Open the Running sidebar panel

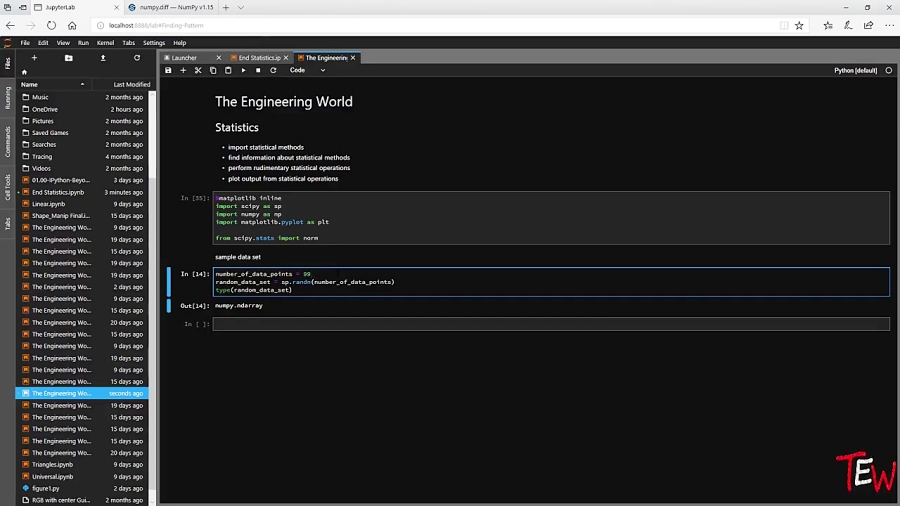pyautogui.click(x=7, y=98)
